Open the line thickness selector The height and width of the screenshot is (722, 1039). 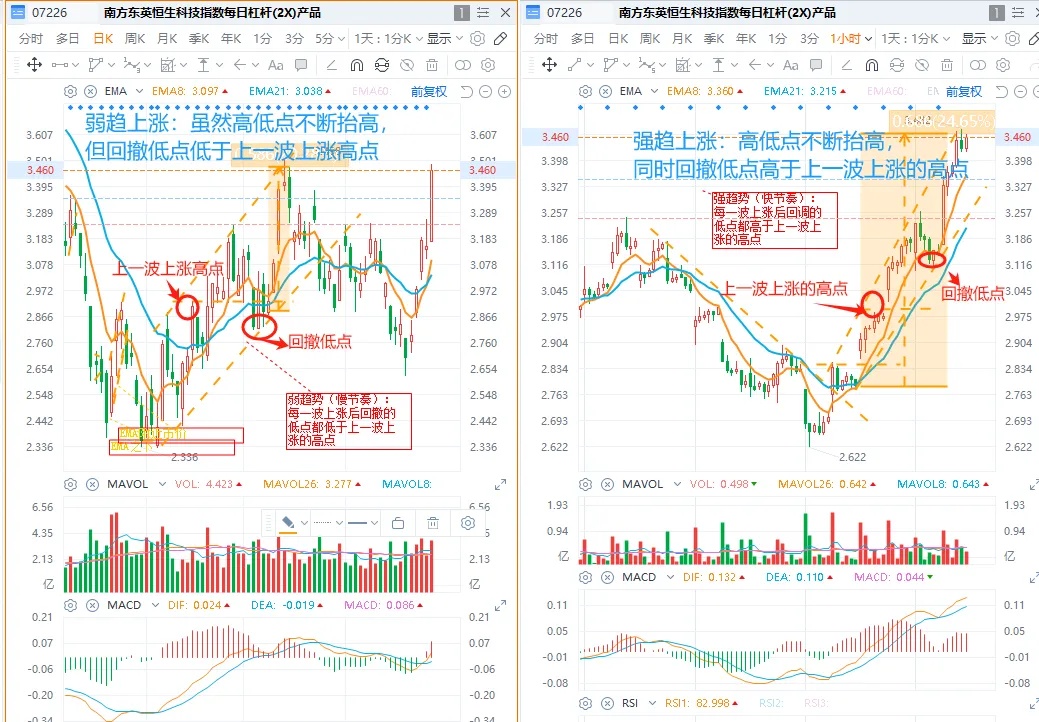click(362, 523)
